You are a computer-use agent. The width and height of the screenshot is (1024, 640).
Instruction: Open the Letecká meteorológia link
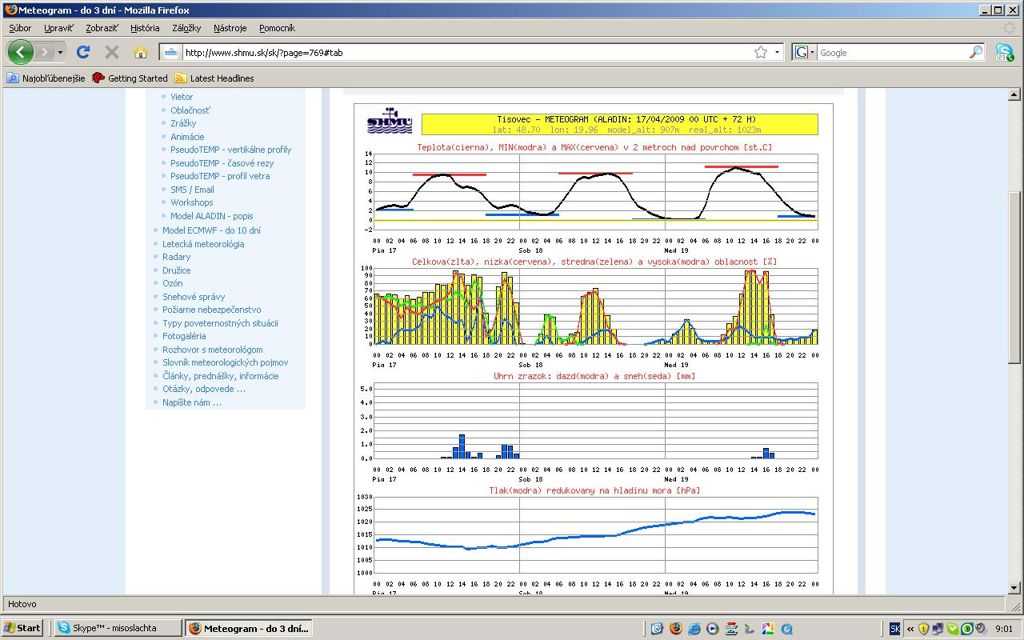click(x=203, y=244)
